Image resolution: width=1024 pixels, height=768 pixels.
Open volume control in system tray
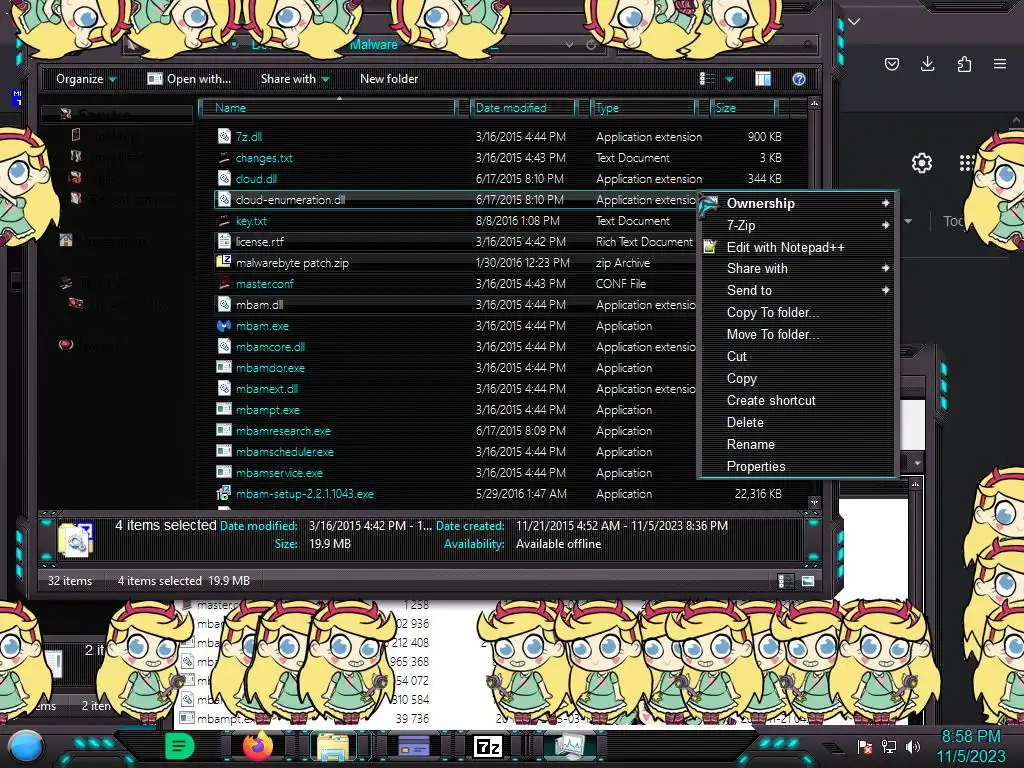pyautogui.click(x=913, y=746)
